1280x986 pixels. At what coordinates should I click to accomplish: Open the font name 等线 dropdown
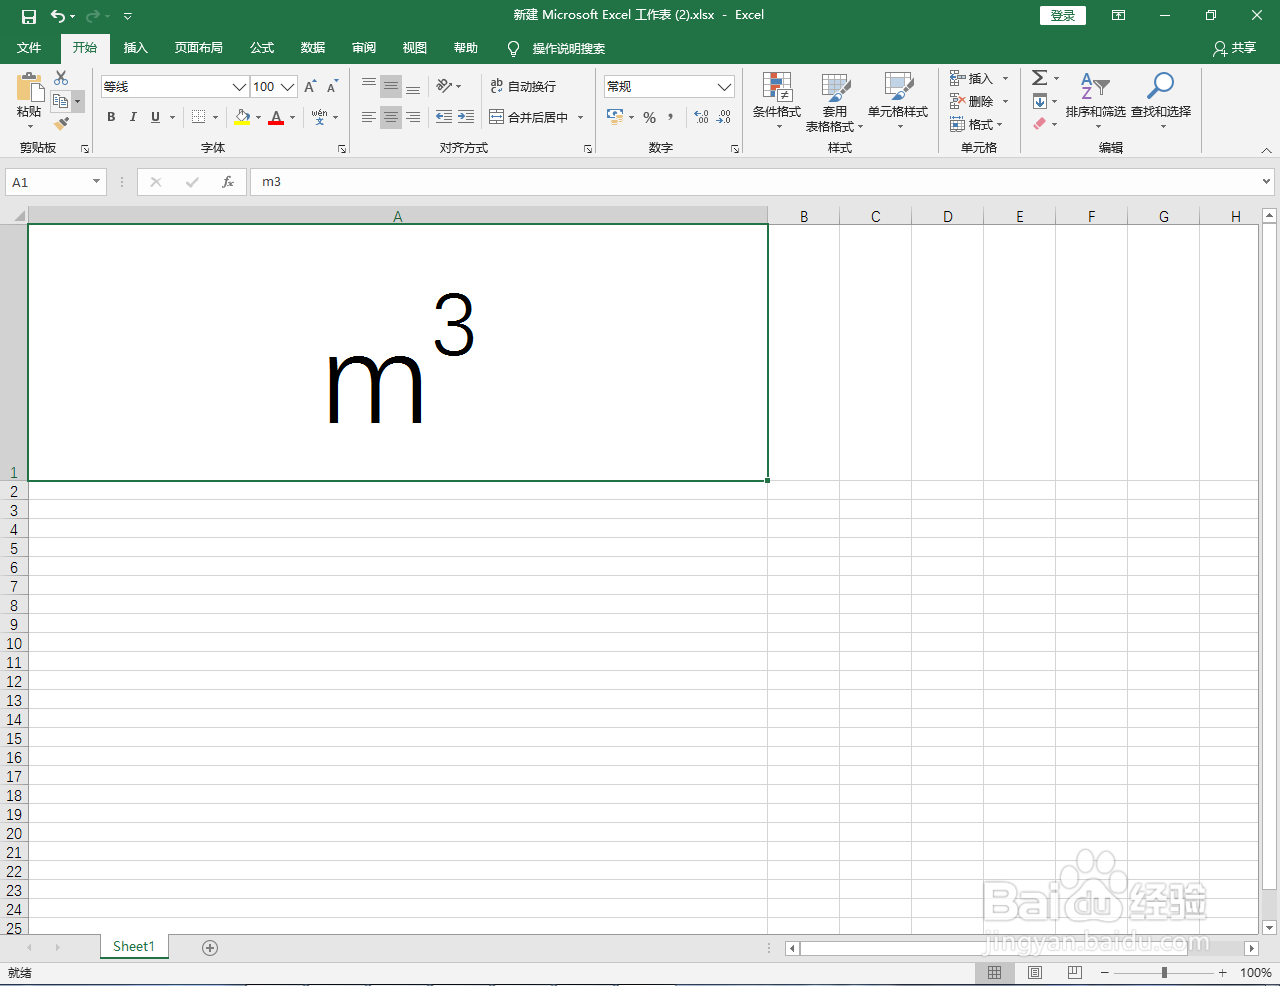(x=239, y=87)
